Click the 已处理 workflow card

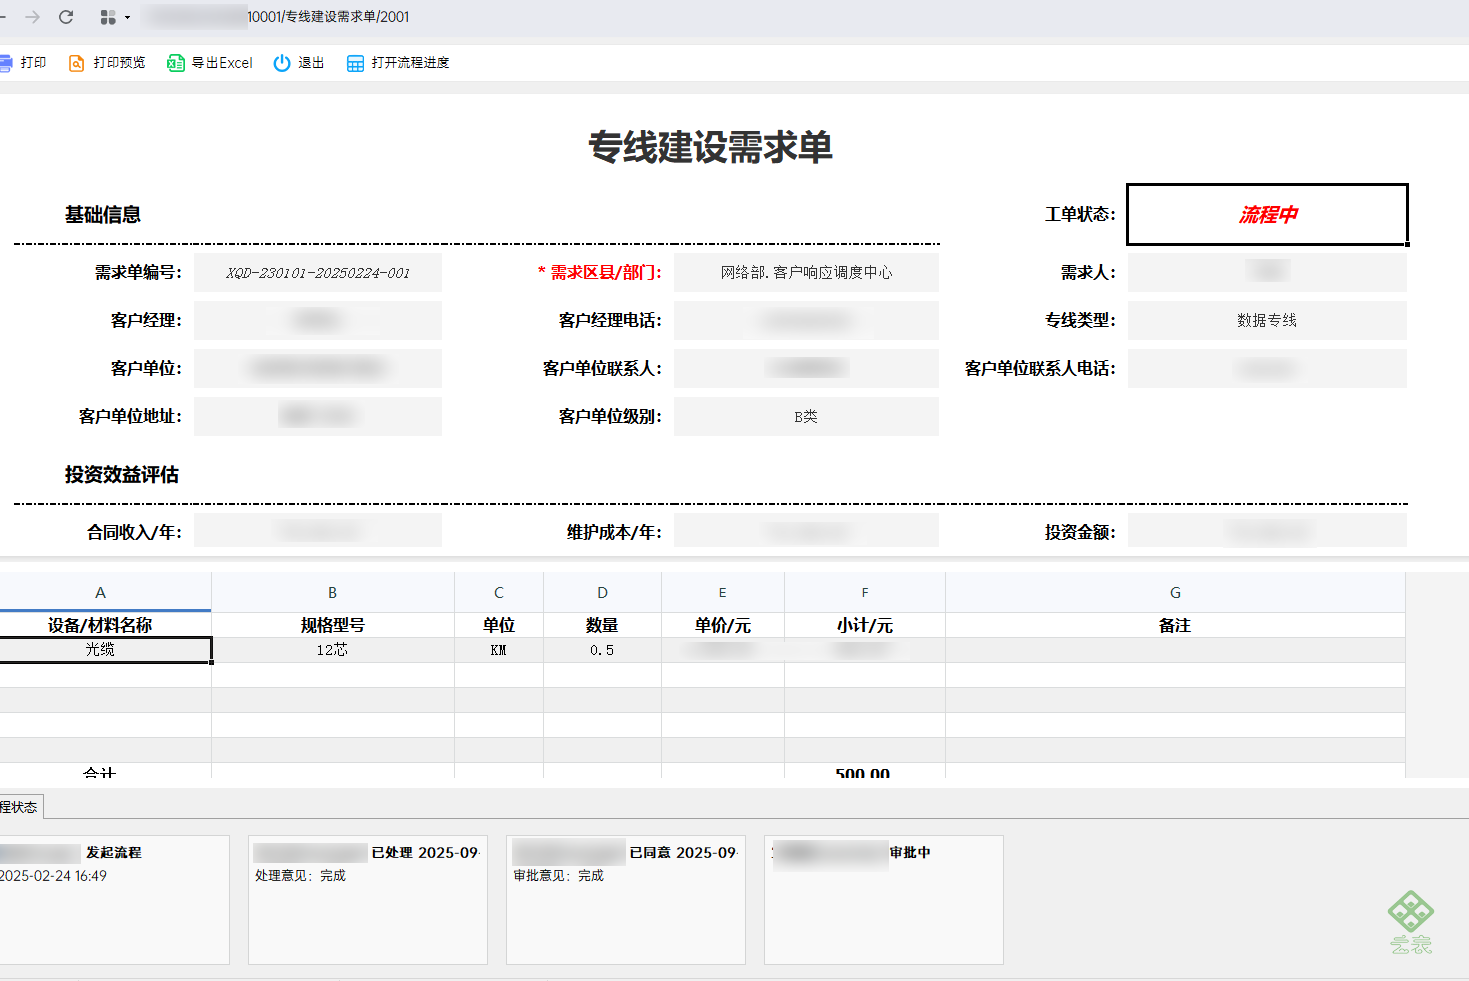(368, 900)
